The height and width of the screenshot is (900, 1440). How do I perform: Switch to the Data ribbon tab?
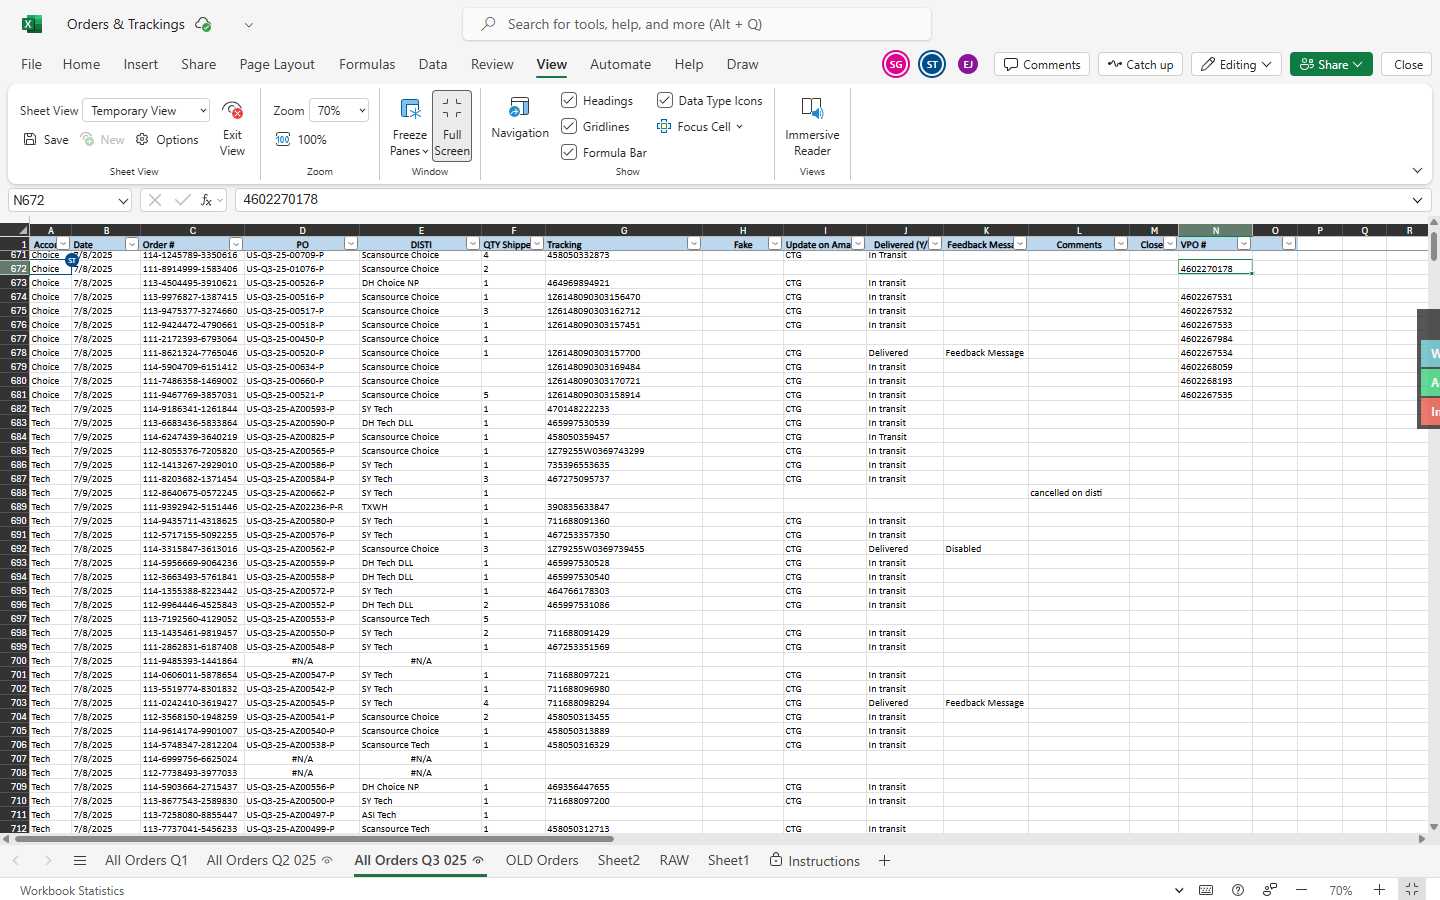point(433,64)
